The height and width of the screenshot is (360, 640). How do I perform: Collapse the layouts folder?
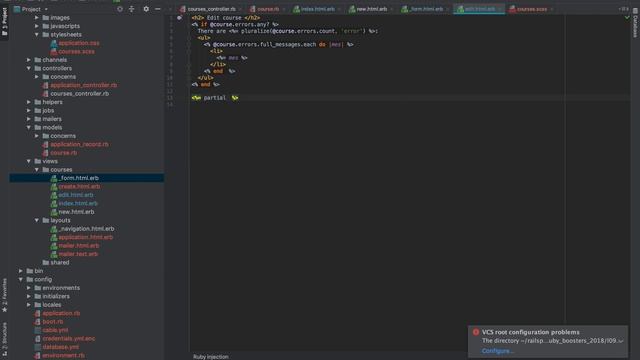click(37, 220)
